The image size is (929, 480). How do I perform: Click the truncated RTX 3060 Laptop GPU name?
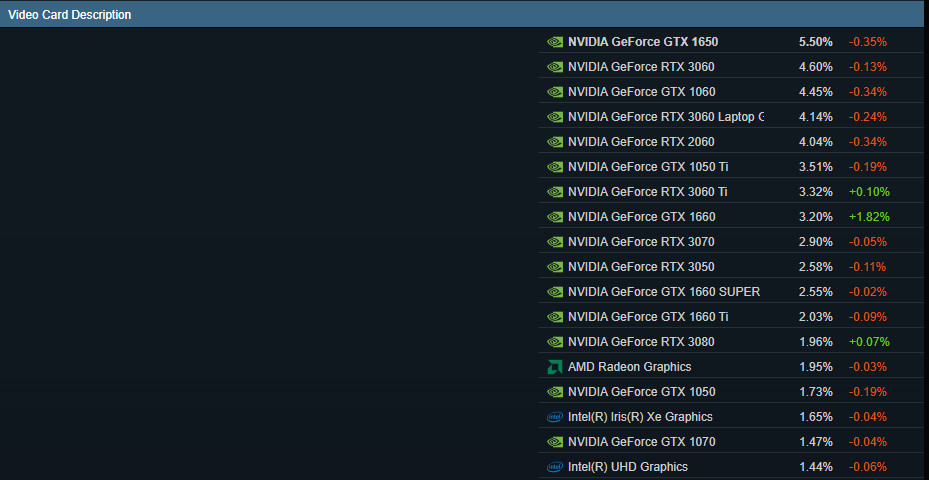point(665,117)
